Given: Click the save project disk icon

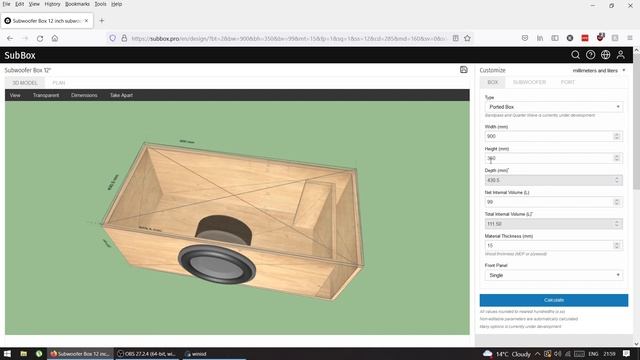Looking at the screenshot, I should coord(464,70).
